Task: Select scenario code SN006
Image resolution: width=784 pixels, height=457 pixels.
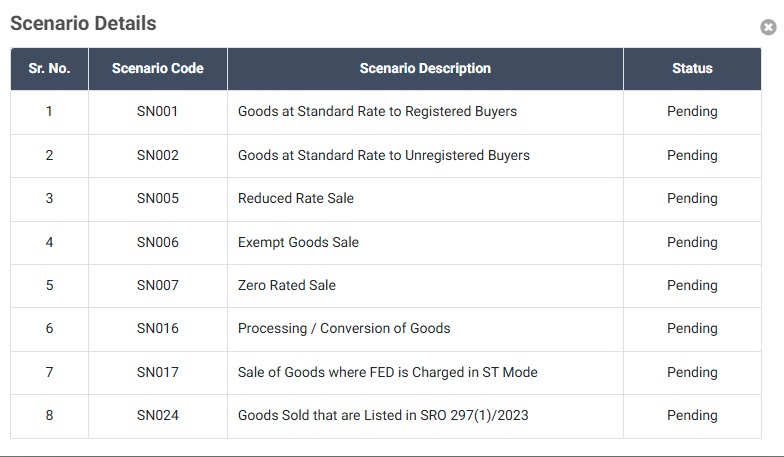Action: [157, 242]
